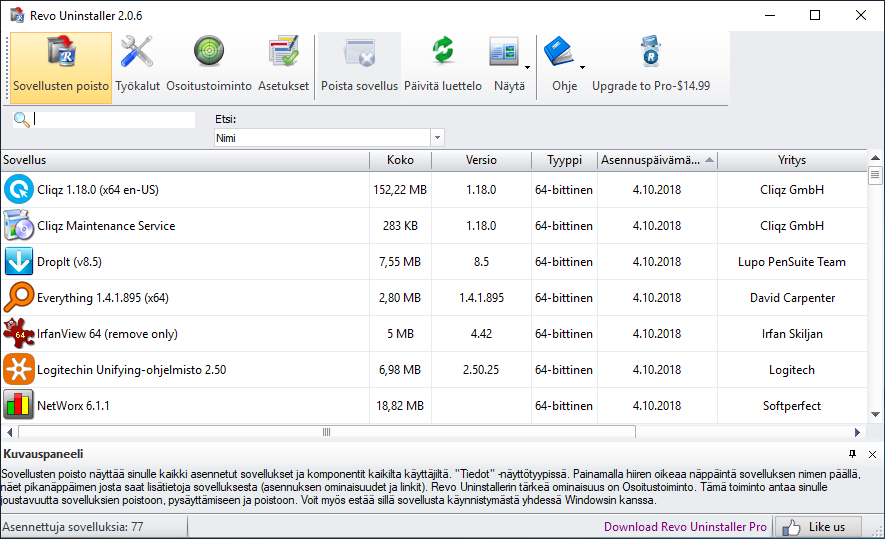Screen dimensions: 885x539
Task: Open the Etsi Nimi combo box
Action: pyautogui.click(x=329, y=138)
